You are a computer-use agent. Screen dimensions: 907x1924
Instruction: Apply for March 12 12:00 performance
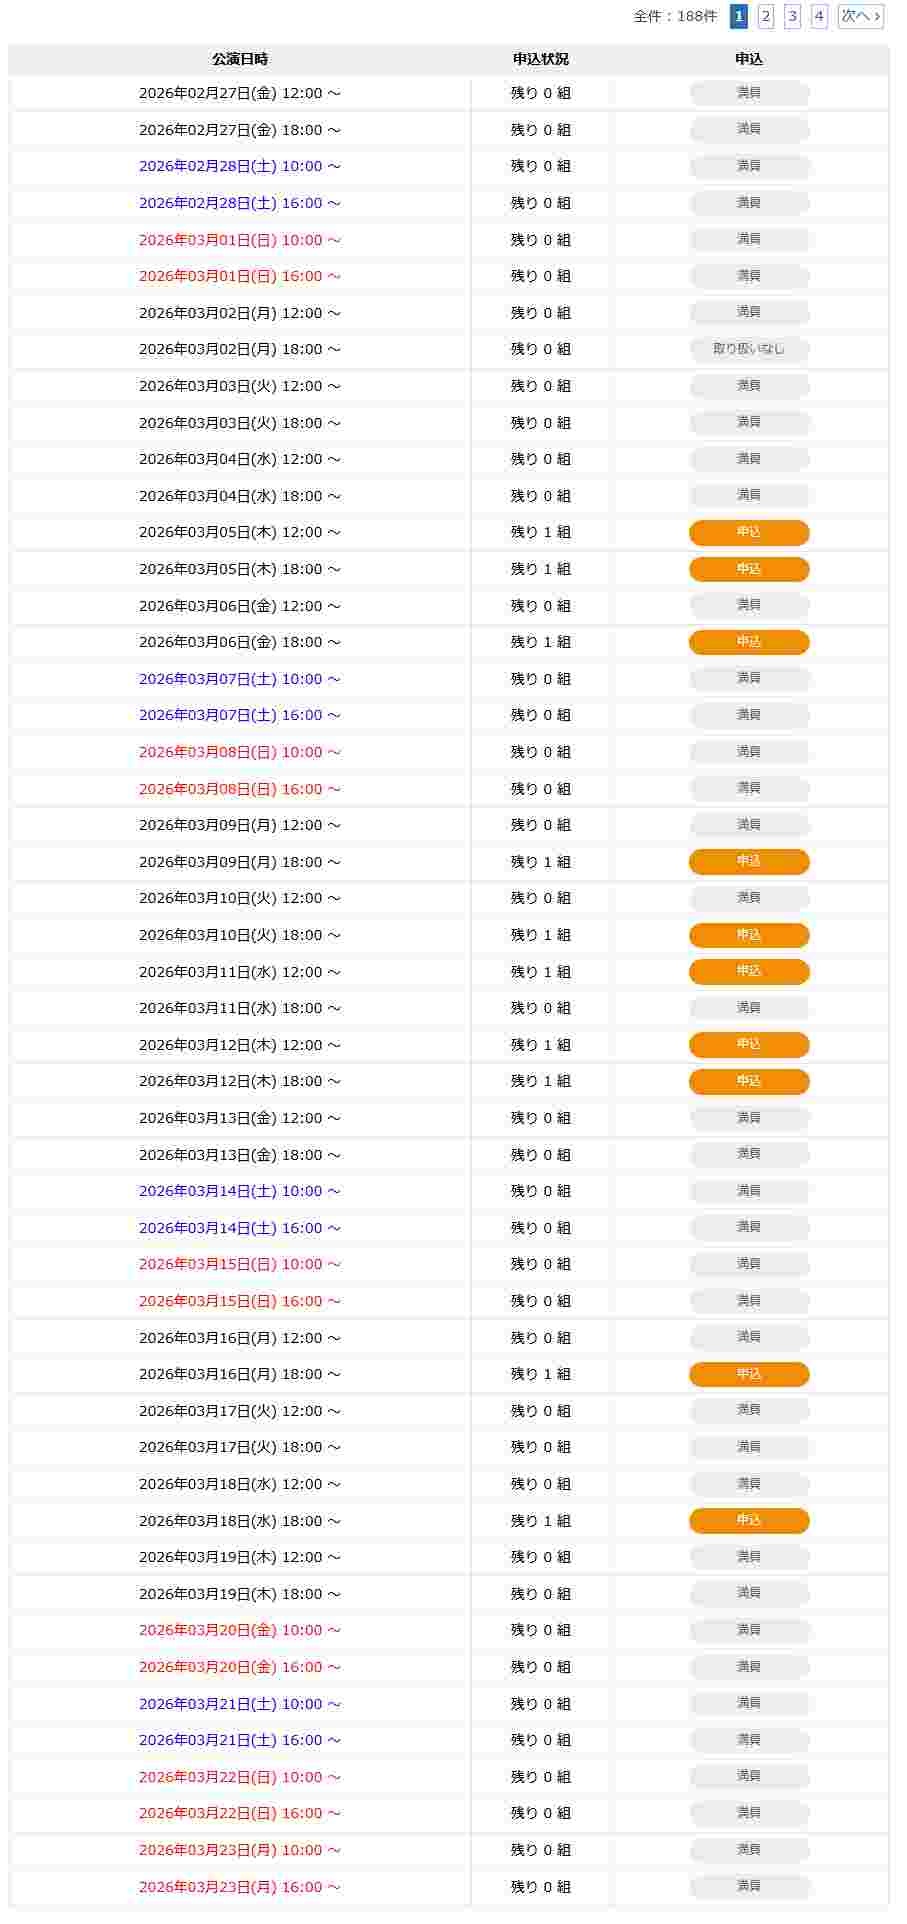(x=749, y=1044)
